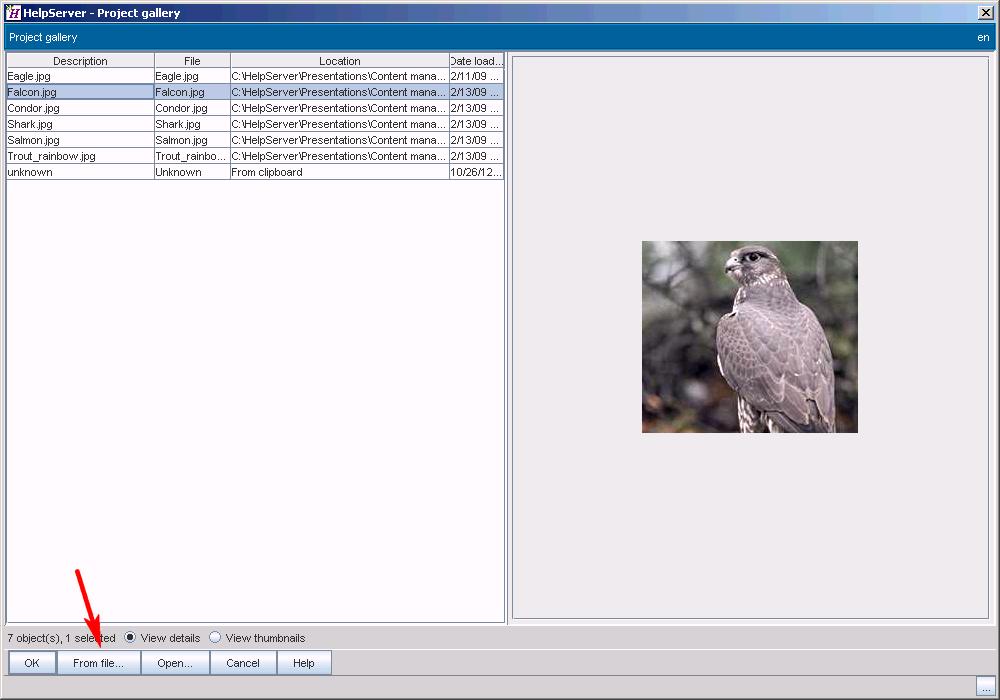The width and height of the screenshot is (1000, 700).
Task: Select the Falcon.jpg description cell
Action: point(80,92)
